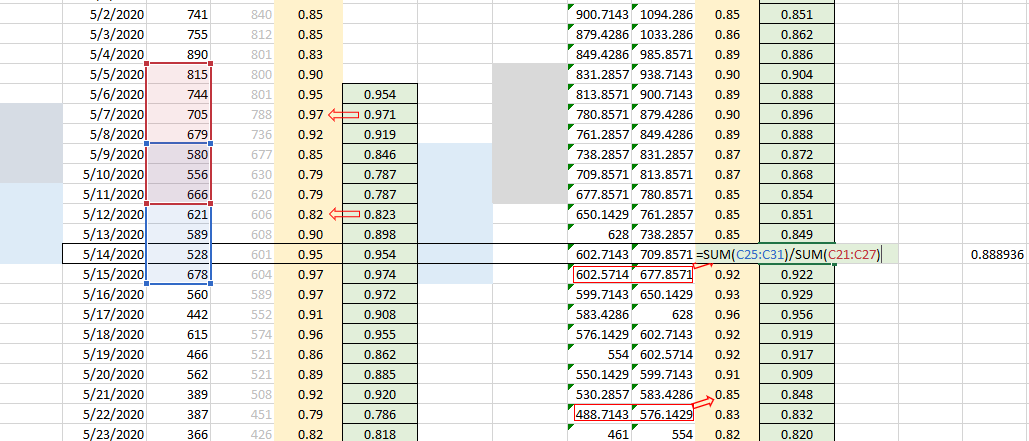Select the cell with value 461
The width and height of the screenshot is (1029, 441).
pos(600,434)
